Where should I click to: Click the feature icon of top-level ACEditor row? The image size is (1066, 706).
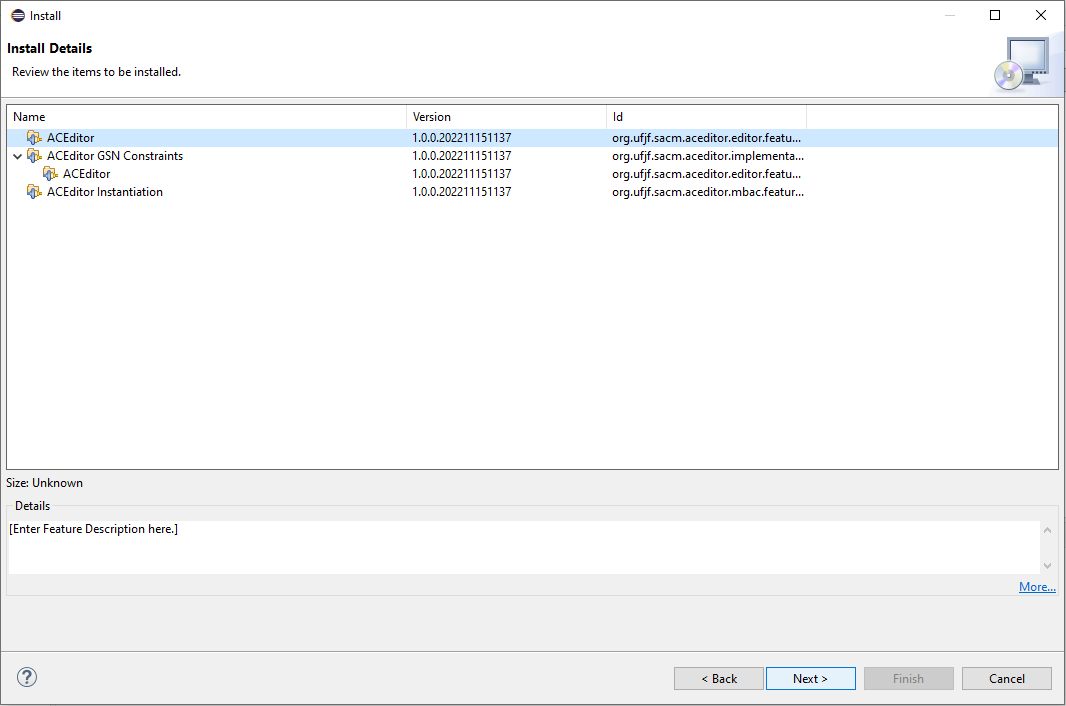(x=34, y=137)
